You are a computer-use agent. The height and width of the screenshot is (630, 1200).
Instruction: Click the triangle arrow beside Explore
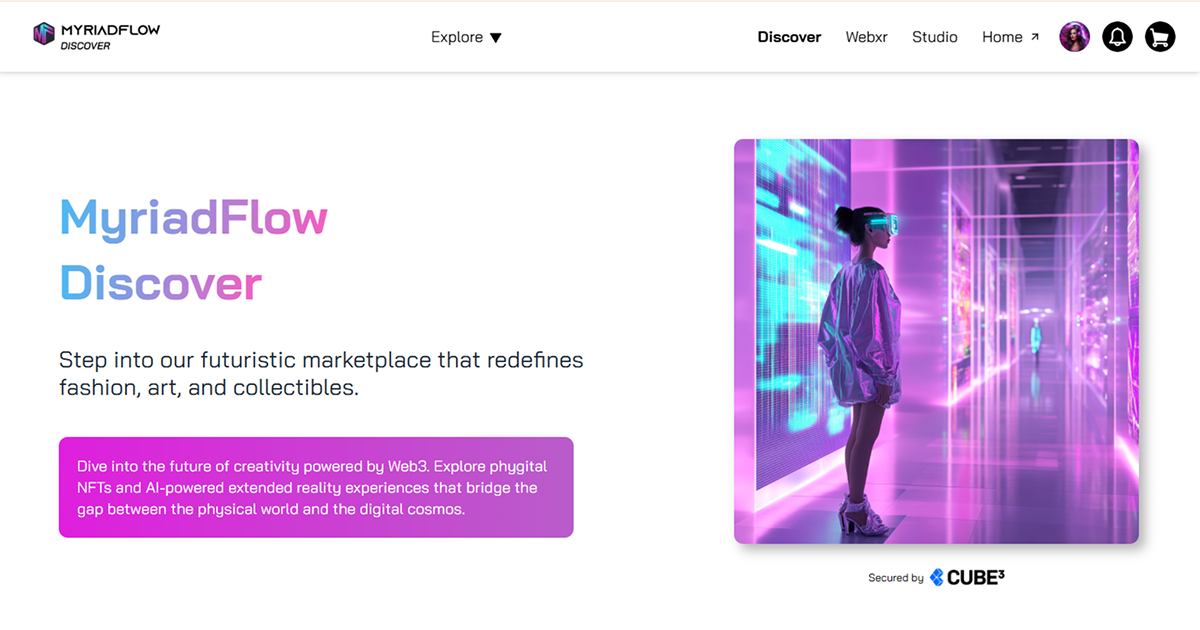point(494,37)
